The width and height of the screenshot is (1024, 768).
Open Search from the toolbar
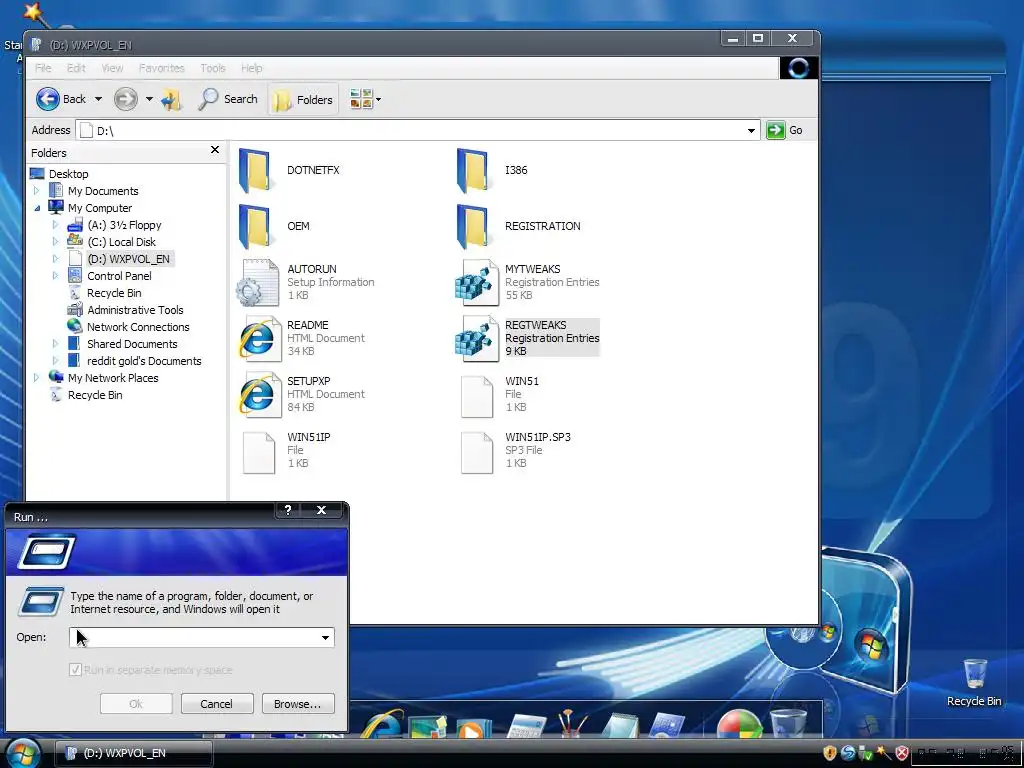[x=228, y=99]
